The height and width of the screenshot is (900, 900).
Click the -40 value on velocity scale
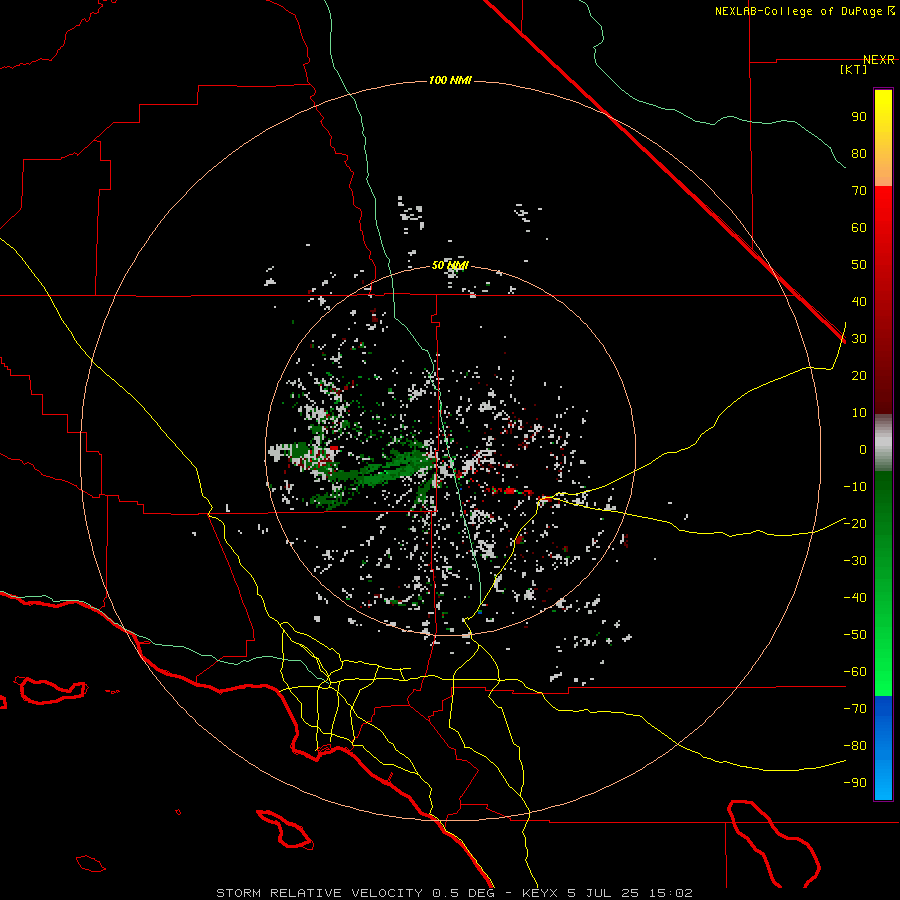point(855,598)
